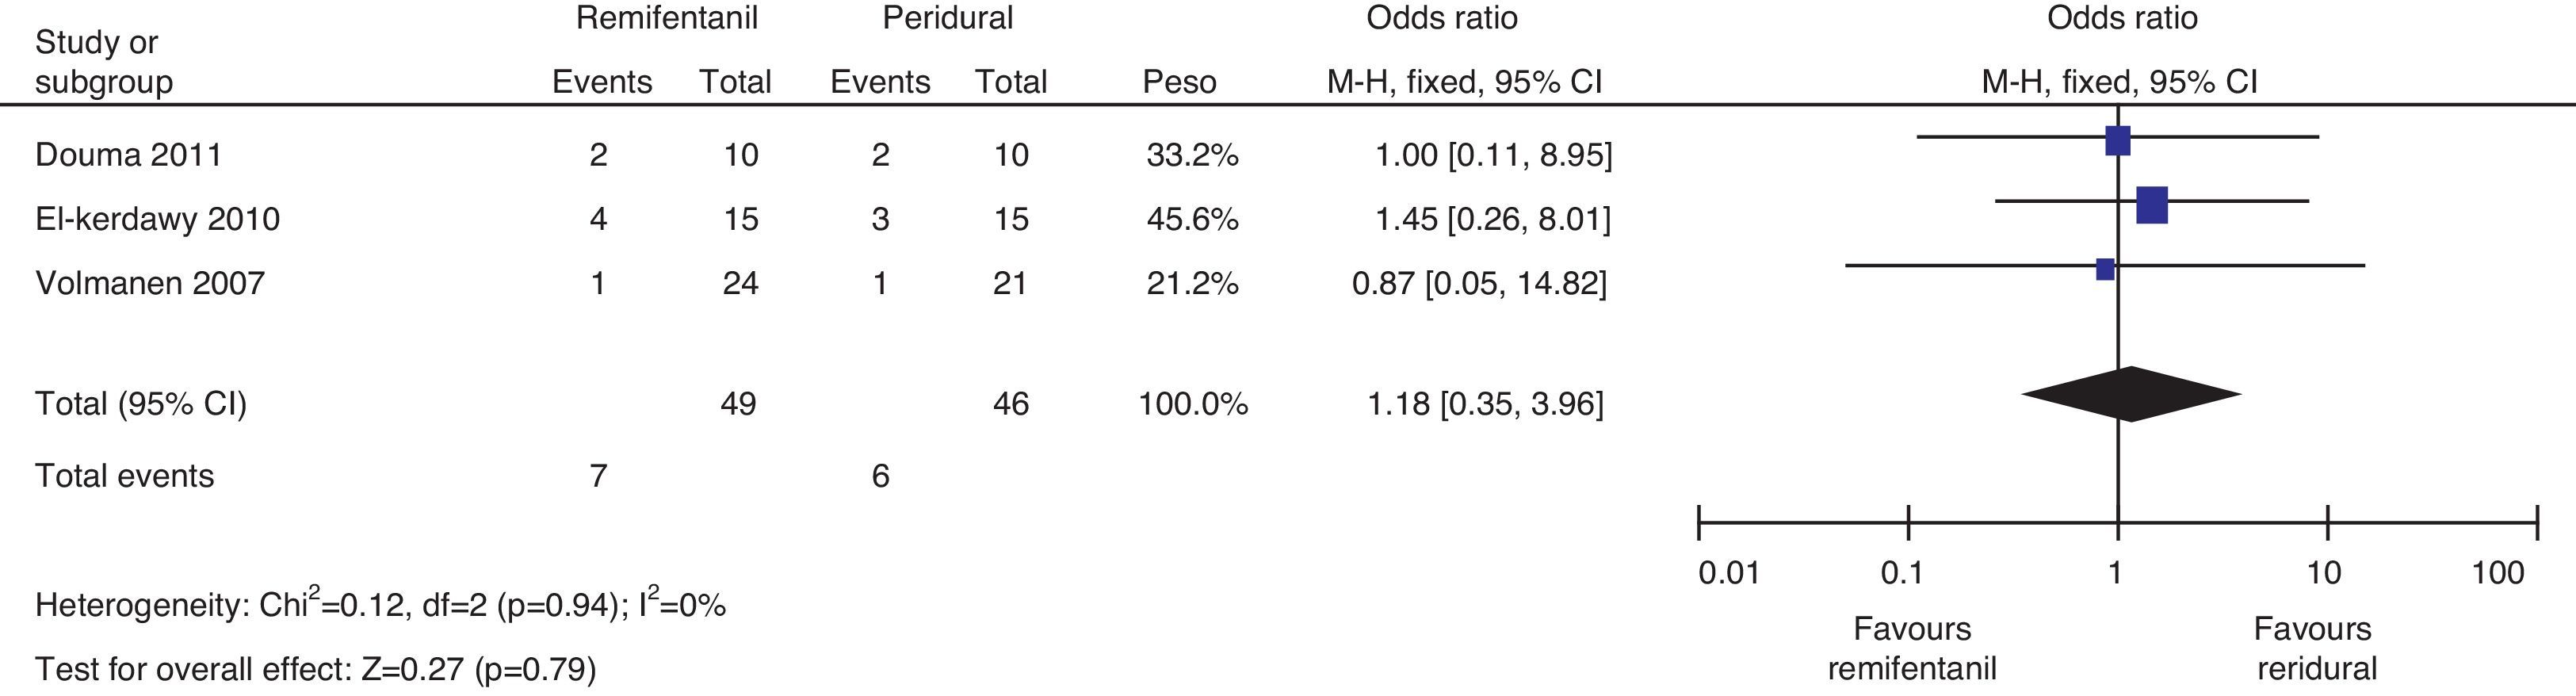Select the Douma 2011 study label

click(x=128, y=155)
